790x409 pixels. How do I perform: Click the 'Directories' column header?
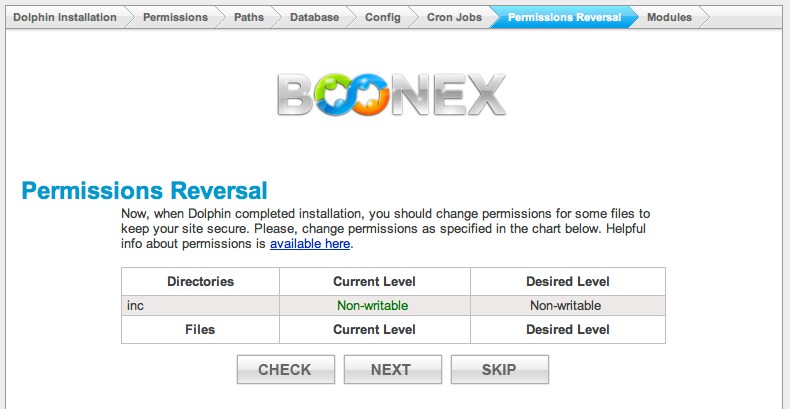tap(201, 282)
